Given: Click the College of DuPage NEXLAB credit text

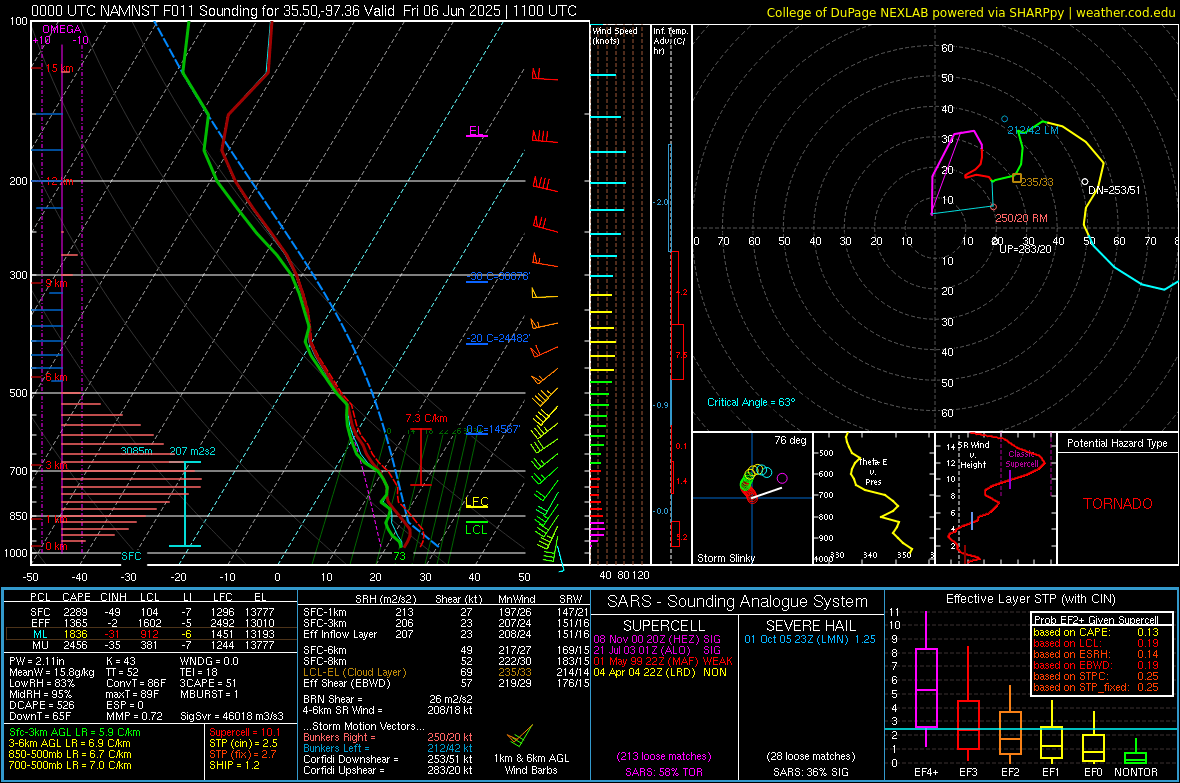Looking at the screenshot, I should (970, 12).
